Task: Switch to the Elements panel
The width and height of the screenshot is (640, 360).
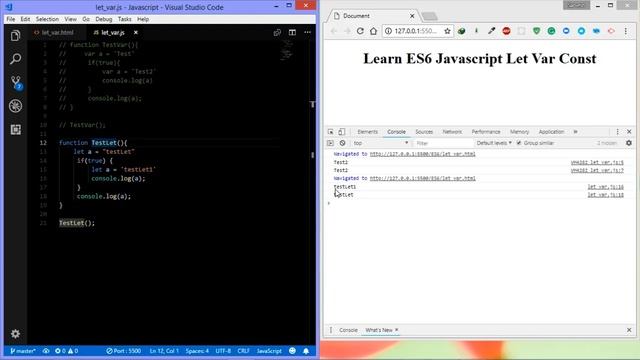Action: coord(367,132)
